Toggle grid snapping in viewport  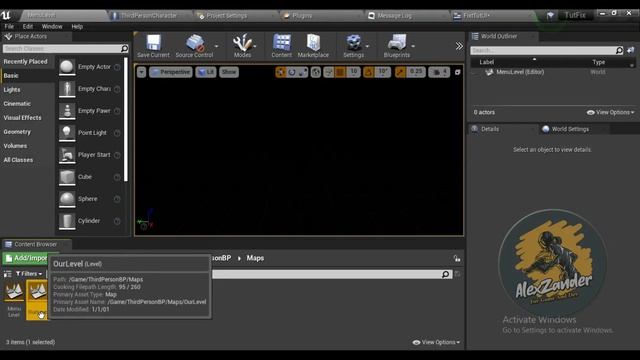pos(340,72)
